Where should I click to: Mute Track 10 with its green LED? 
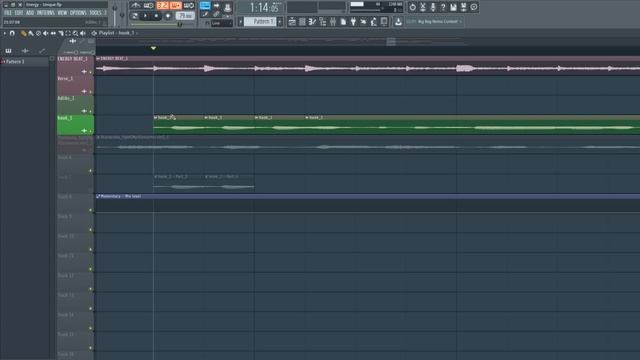[x=91, y=249]
